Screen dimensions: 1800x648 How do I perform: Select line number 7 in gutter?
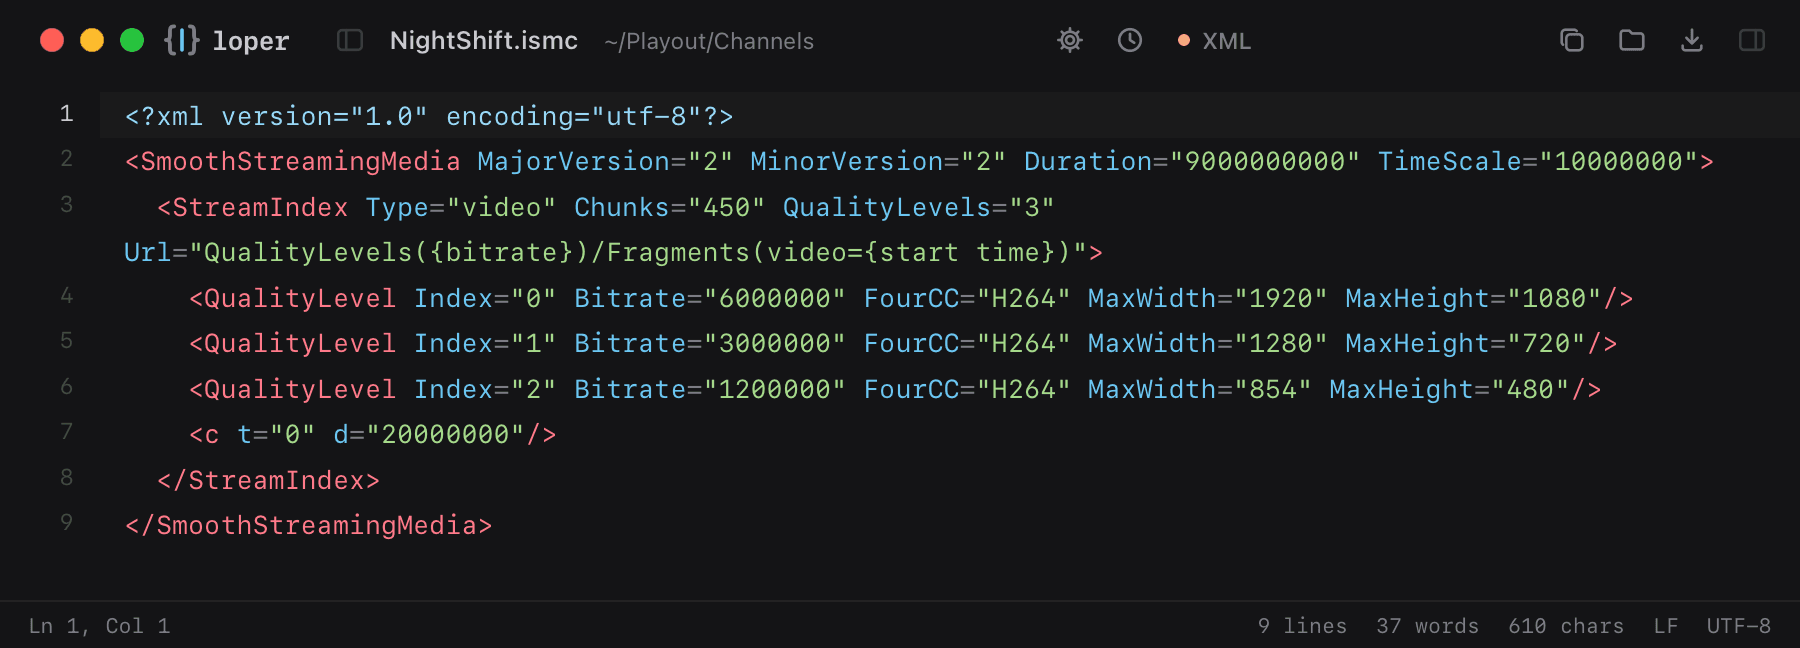pyautogui.click(x=66, y=432)
